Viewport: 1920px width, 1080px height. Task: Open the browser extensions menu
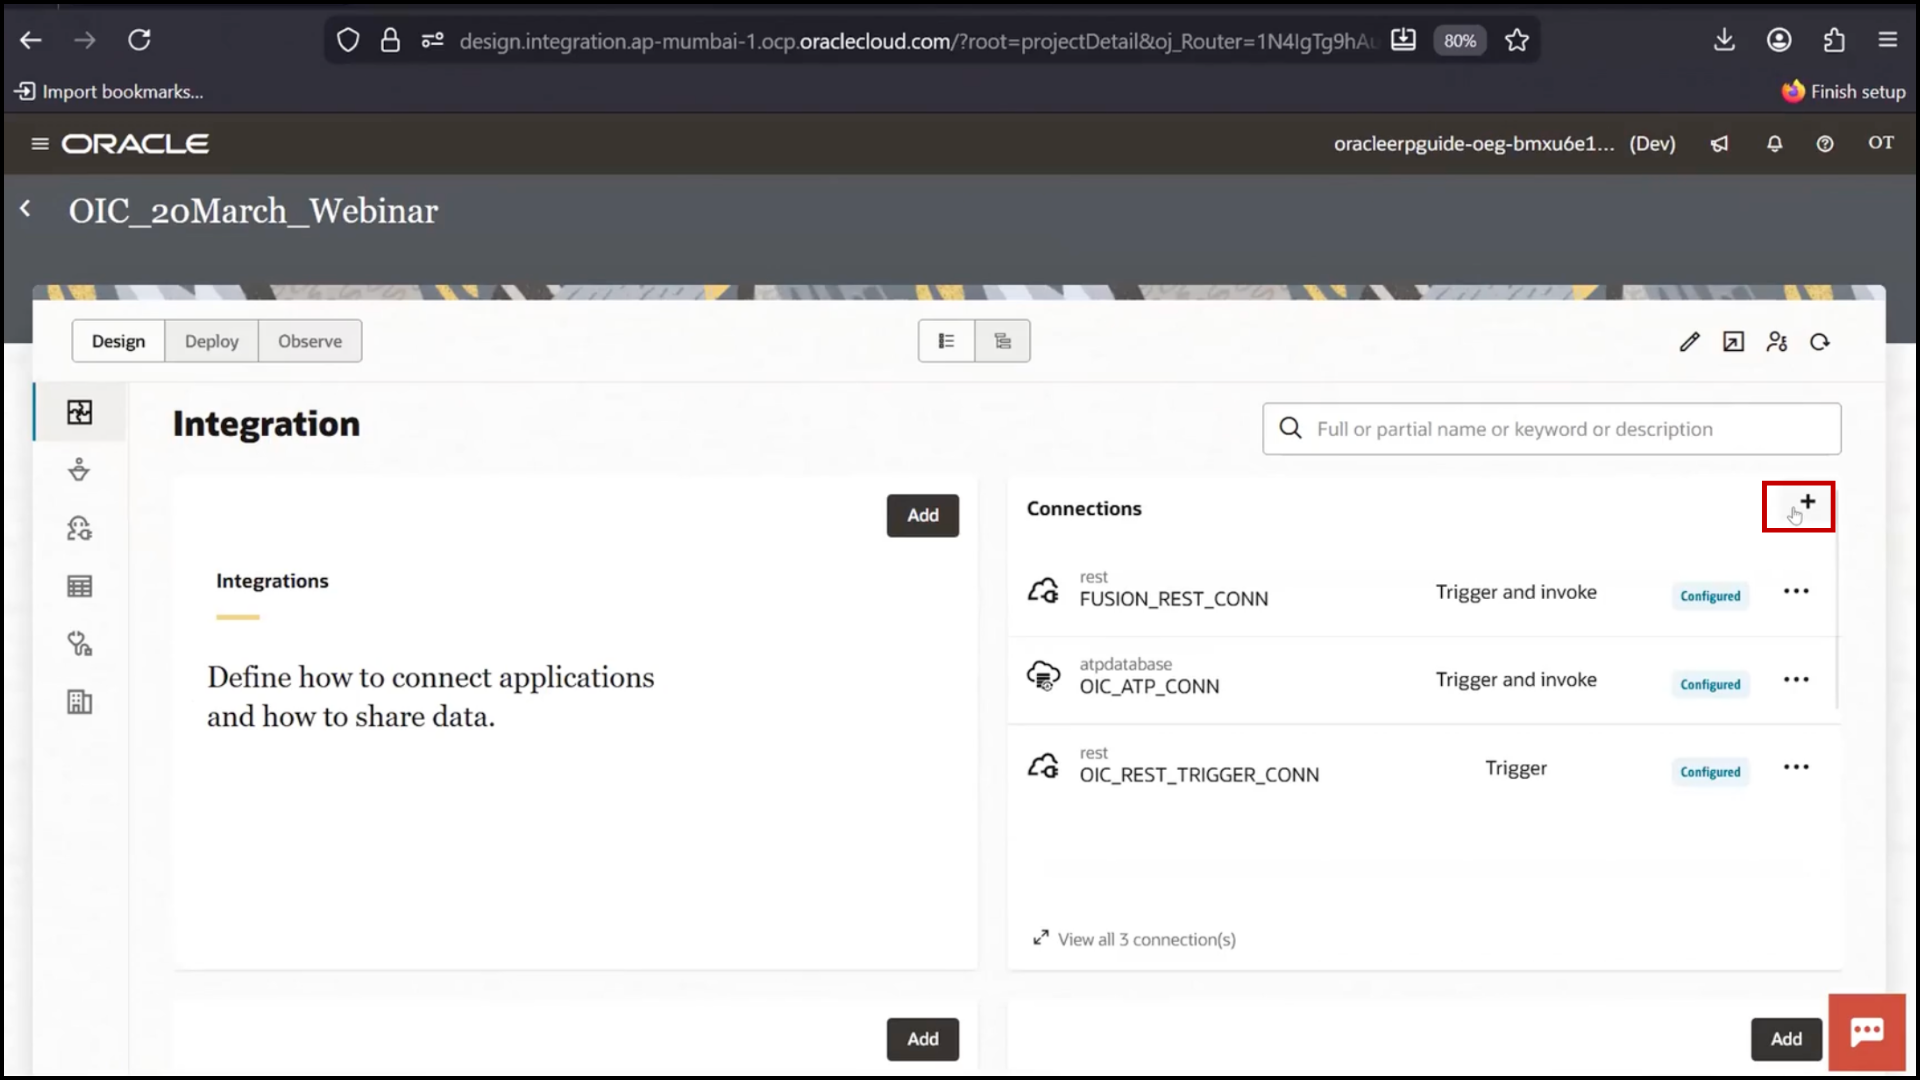[1834, 40]
